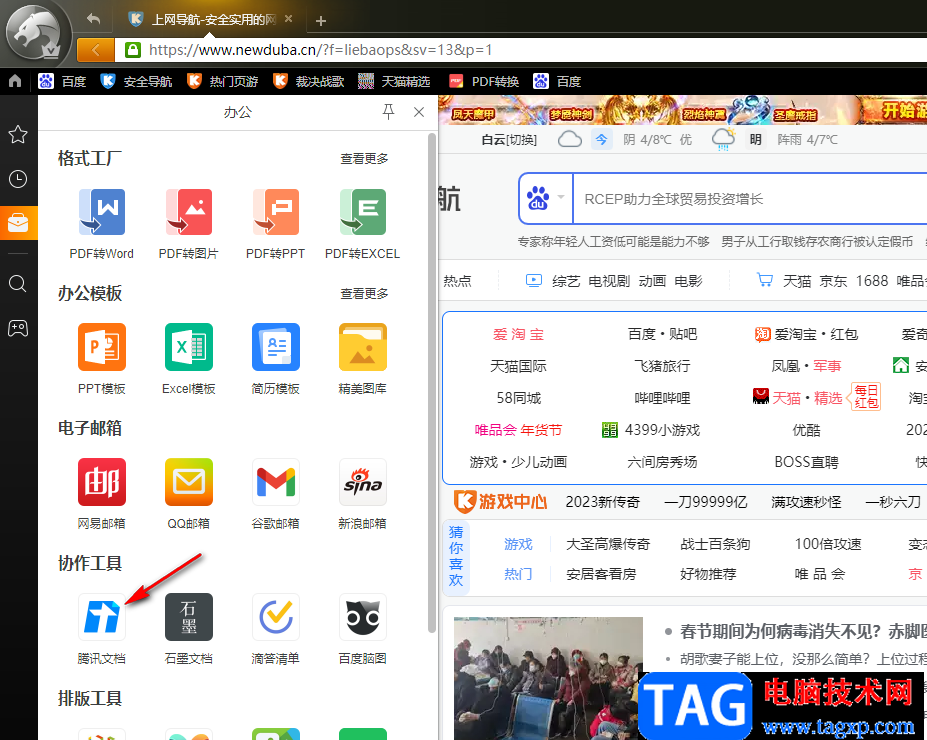927x740 pixels.
Task: Open PDF转EXCEL converter
Action: pos(362,224)
